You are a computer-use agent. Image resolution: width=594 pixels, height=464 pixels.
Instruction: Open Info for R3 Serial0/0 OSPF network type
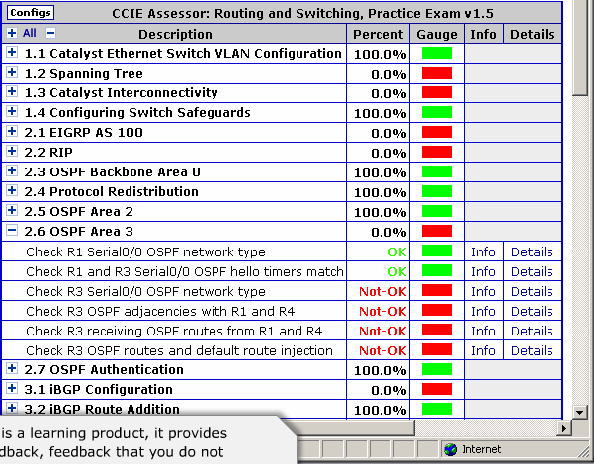483,291
